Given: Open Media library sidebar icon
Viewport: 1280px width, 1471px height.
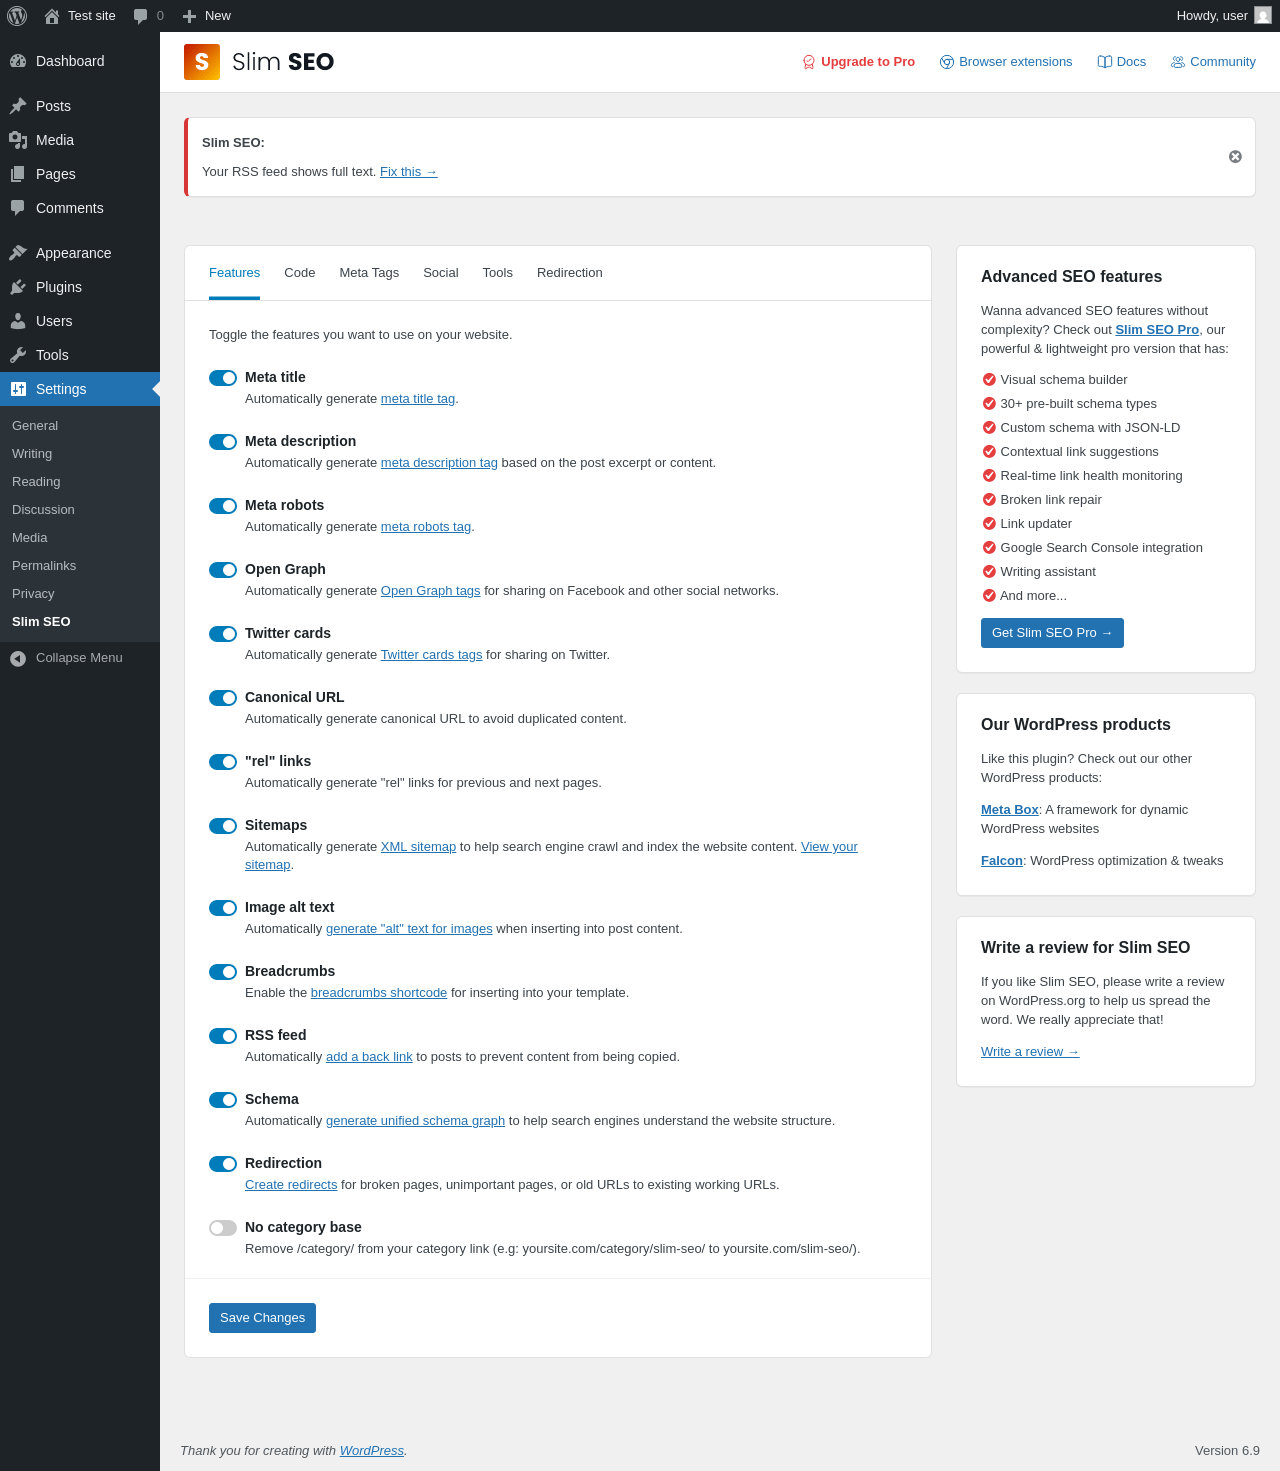Looking at the screenshot, I should (18, 140).
